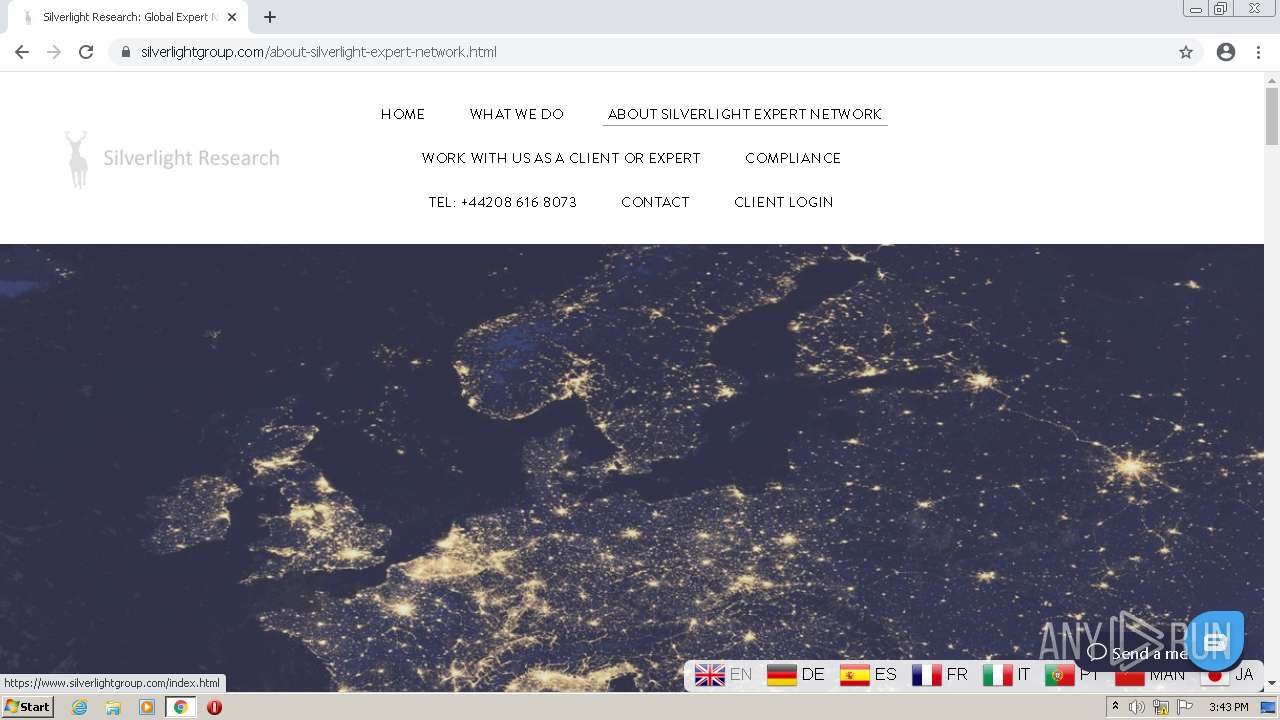Click the scrollbar up arrow
Image resolution: width=1280 pixels, height=720 pixels.
point(1272,79)
